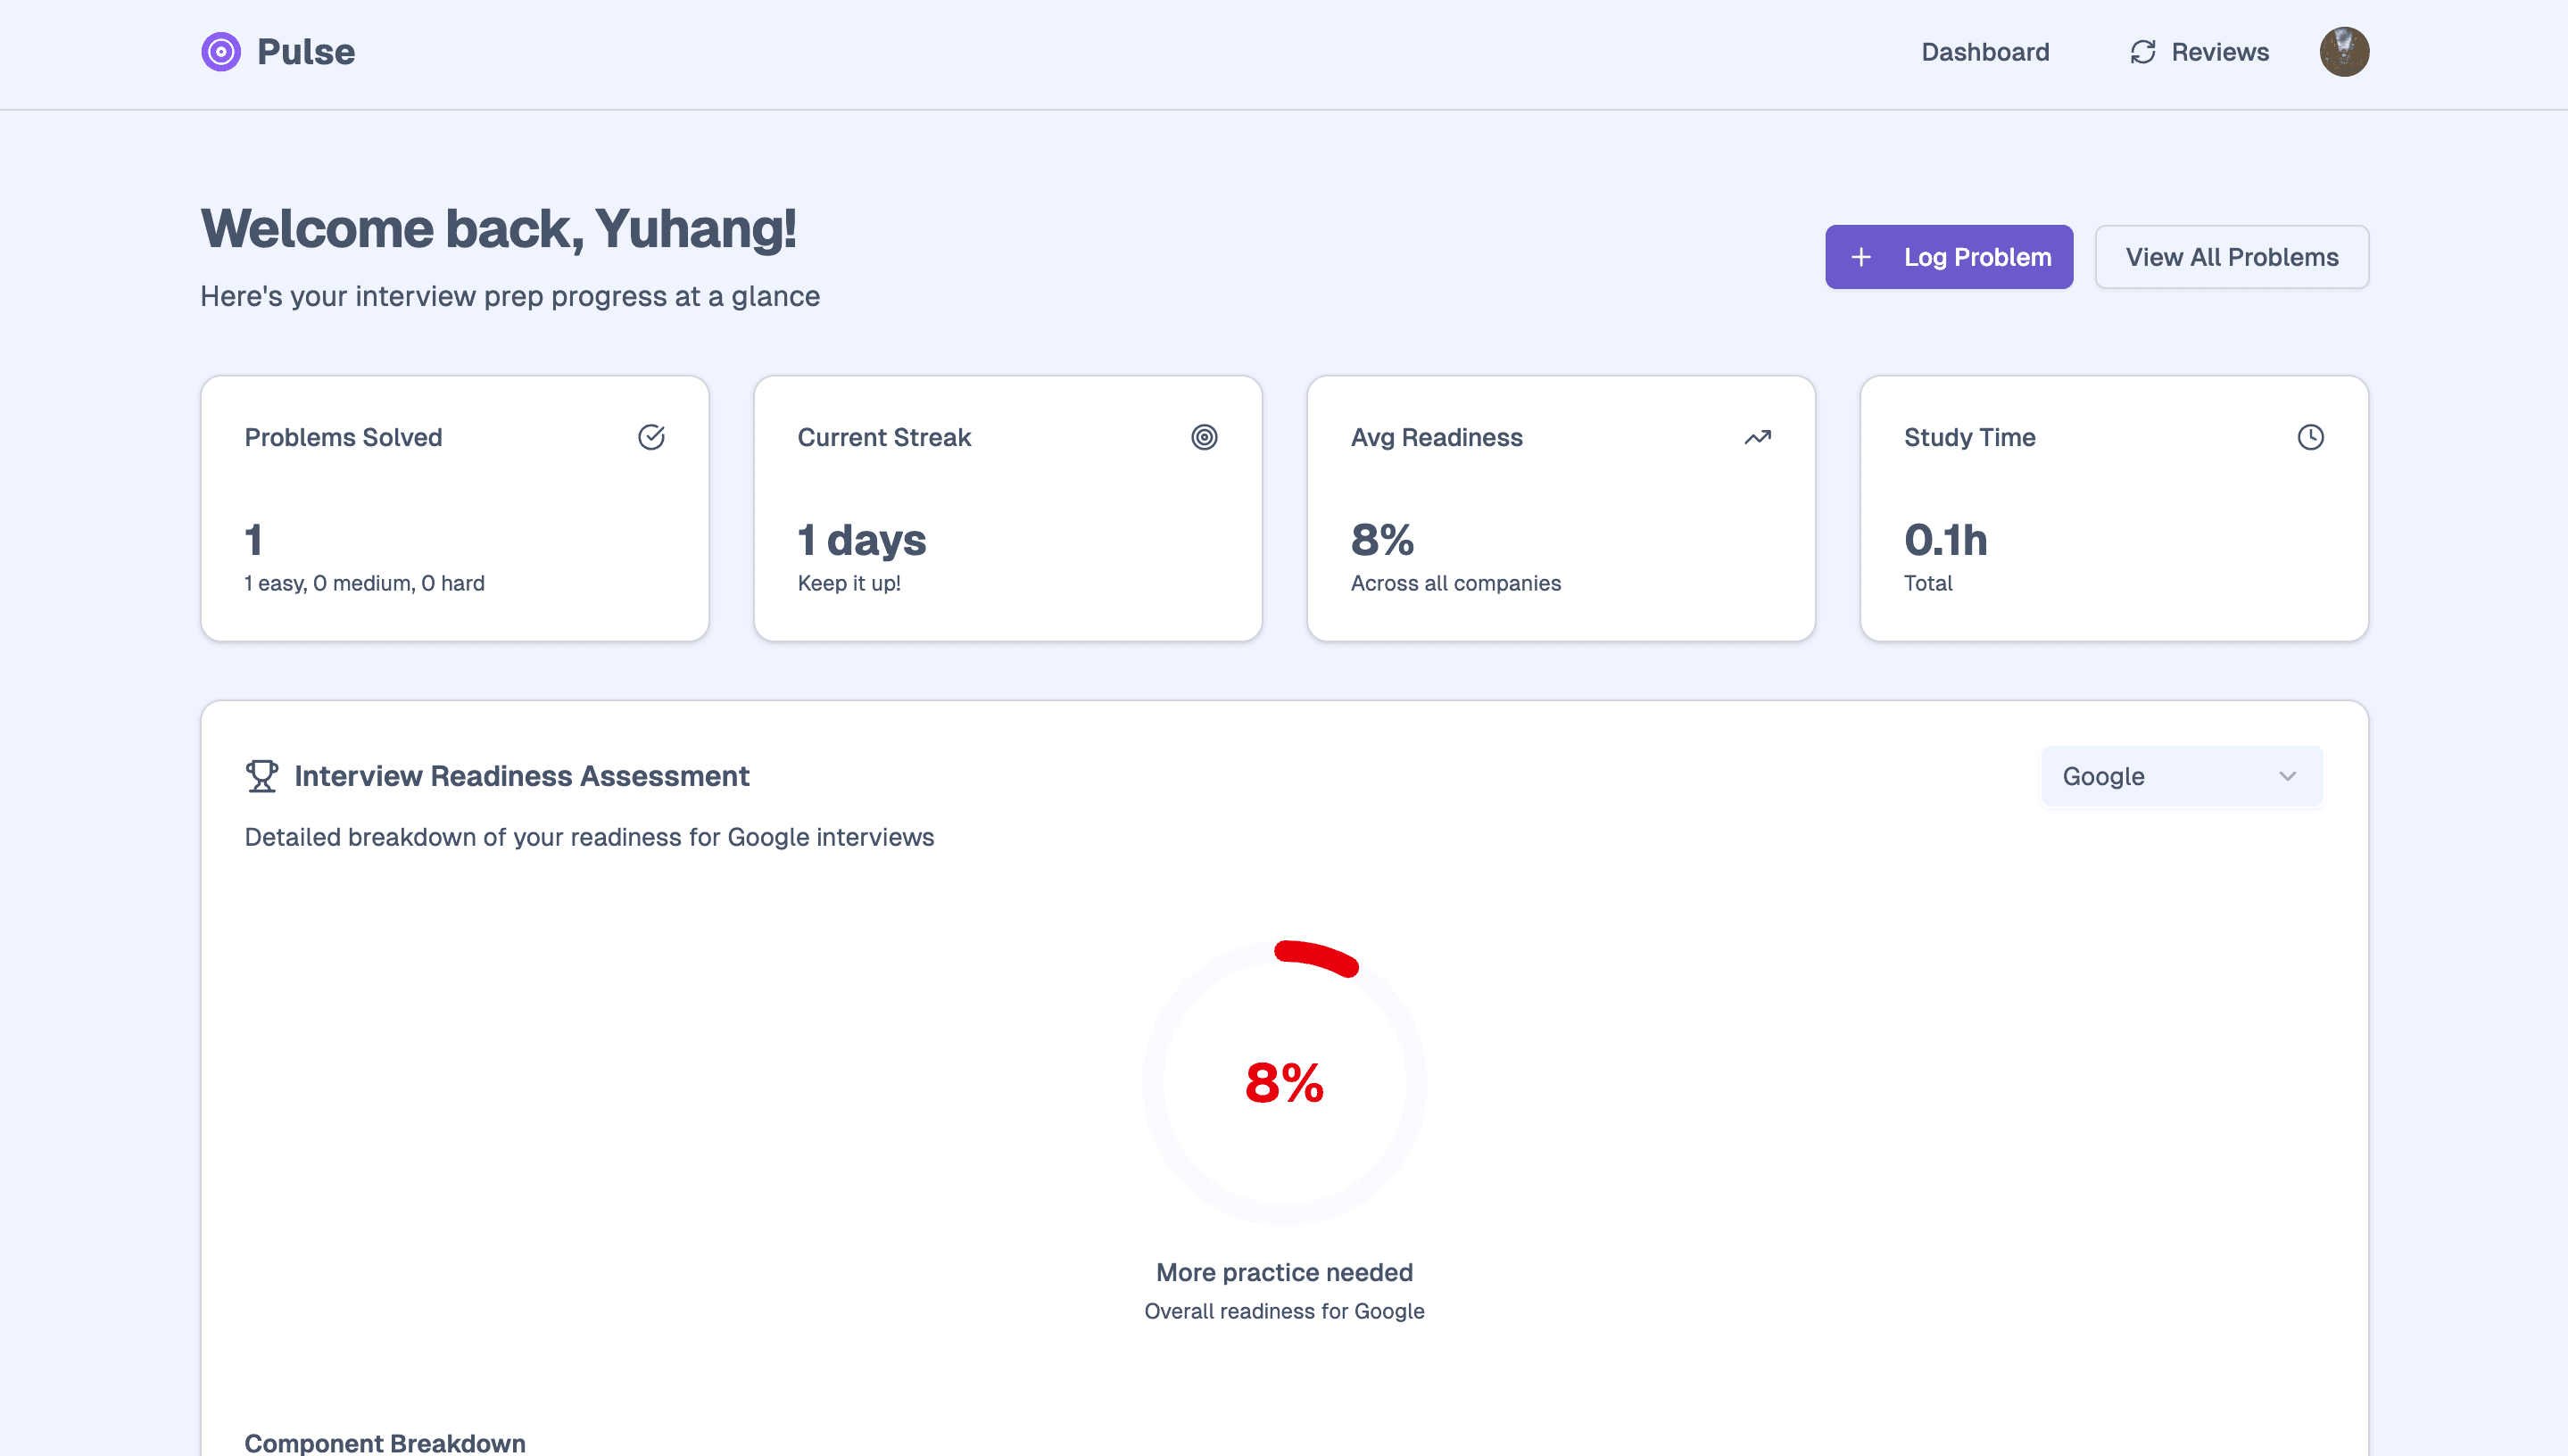2568x1456 pixels.
Task: Open the Reviews nav item
Action: click(x=2219, y=52)
